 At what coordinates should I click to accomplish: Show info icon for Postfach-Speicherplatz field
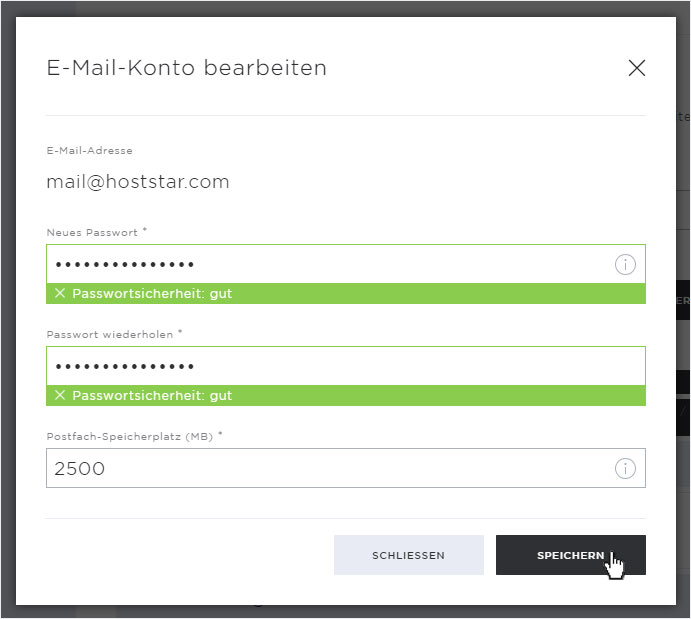tap(625, 468)
